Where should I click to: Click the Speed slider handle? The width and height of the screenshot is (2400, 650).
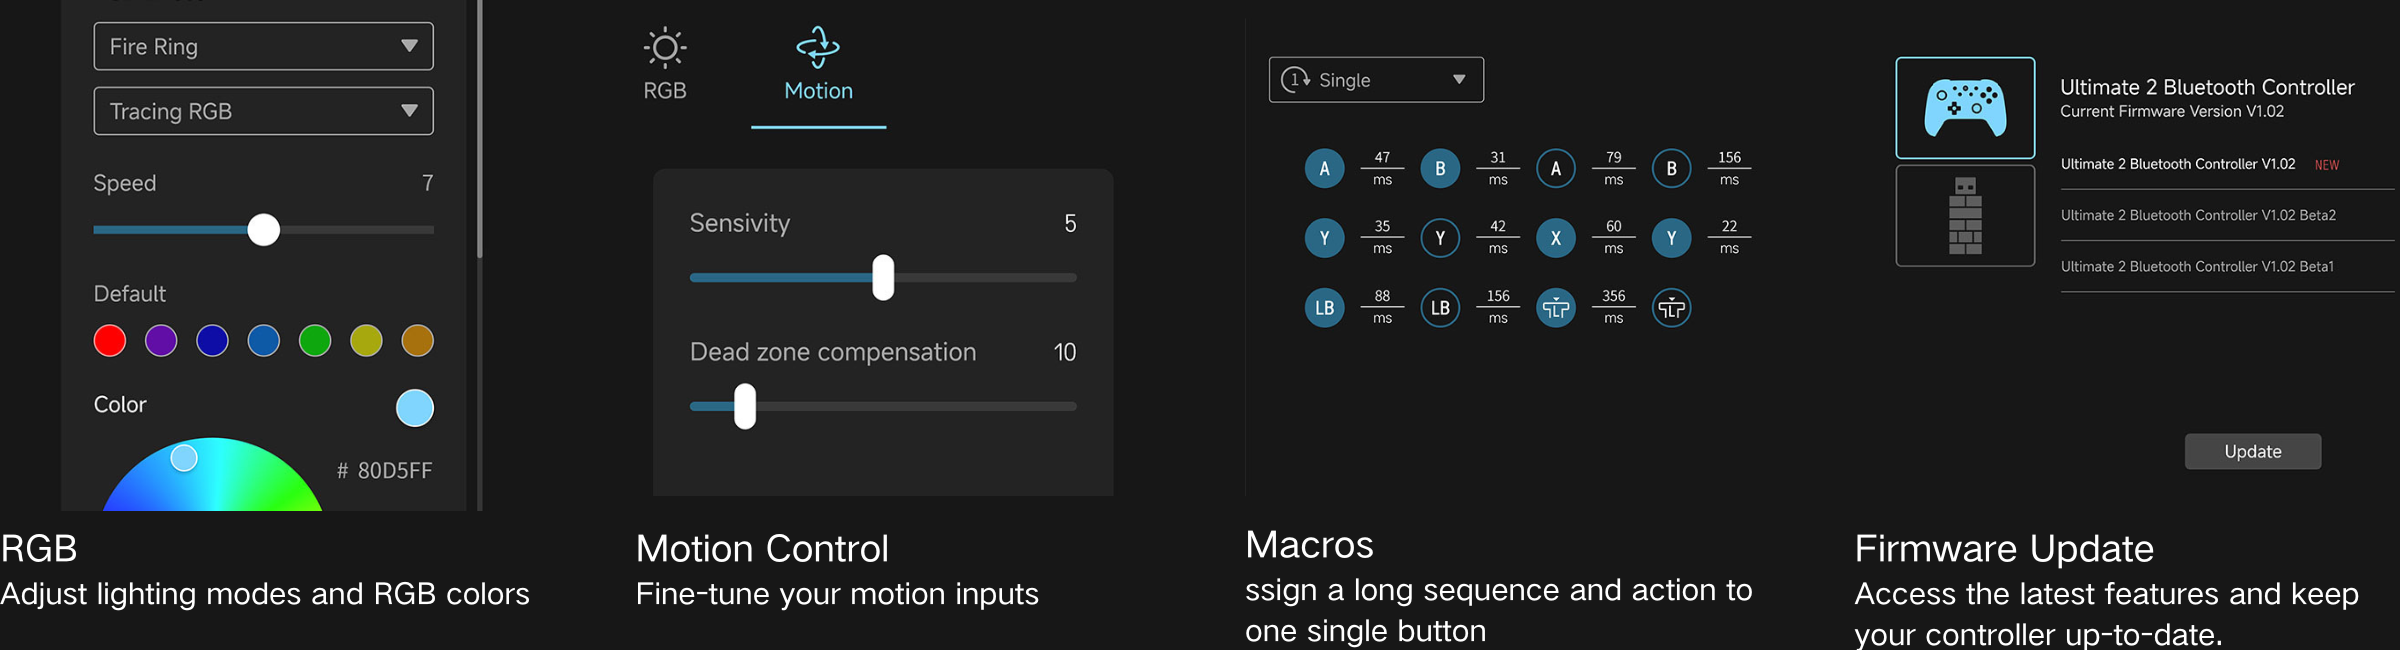[x=264, y=230]
